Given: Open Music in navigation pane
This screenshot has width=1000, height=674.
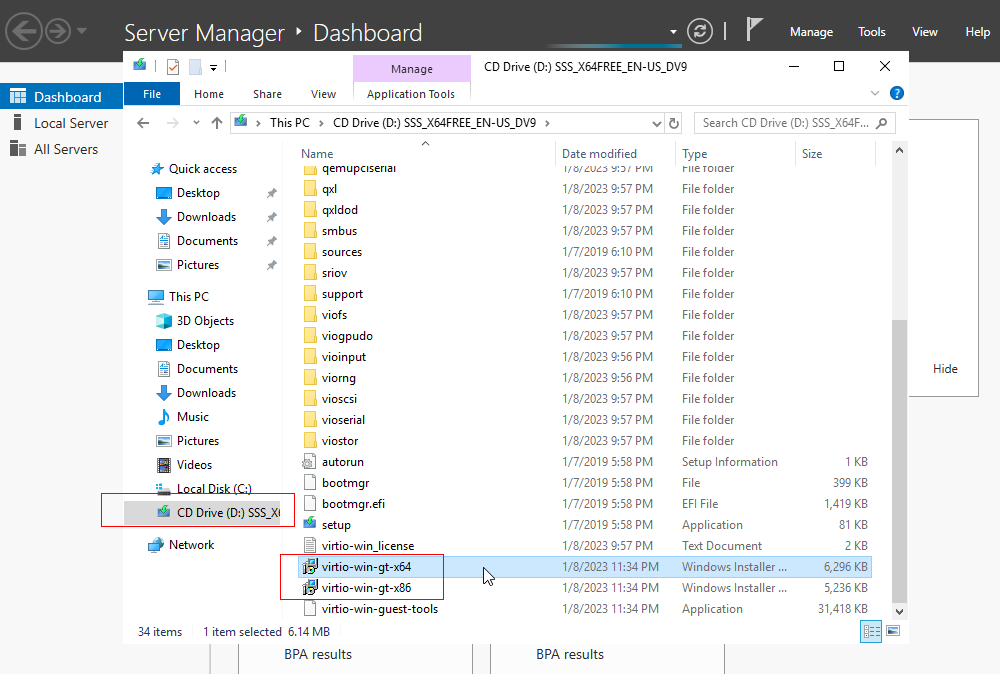Looking at the screenshot, I should (192, 416).
